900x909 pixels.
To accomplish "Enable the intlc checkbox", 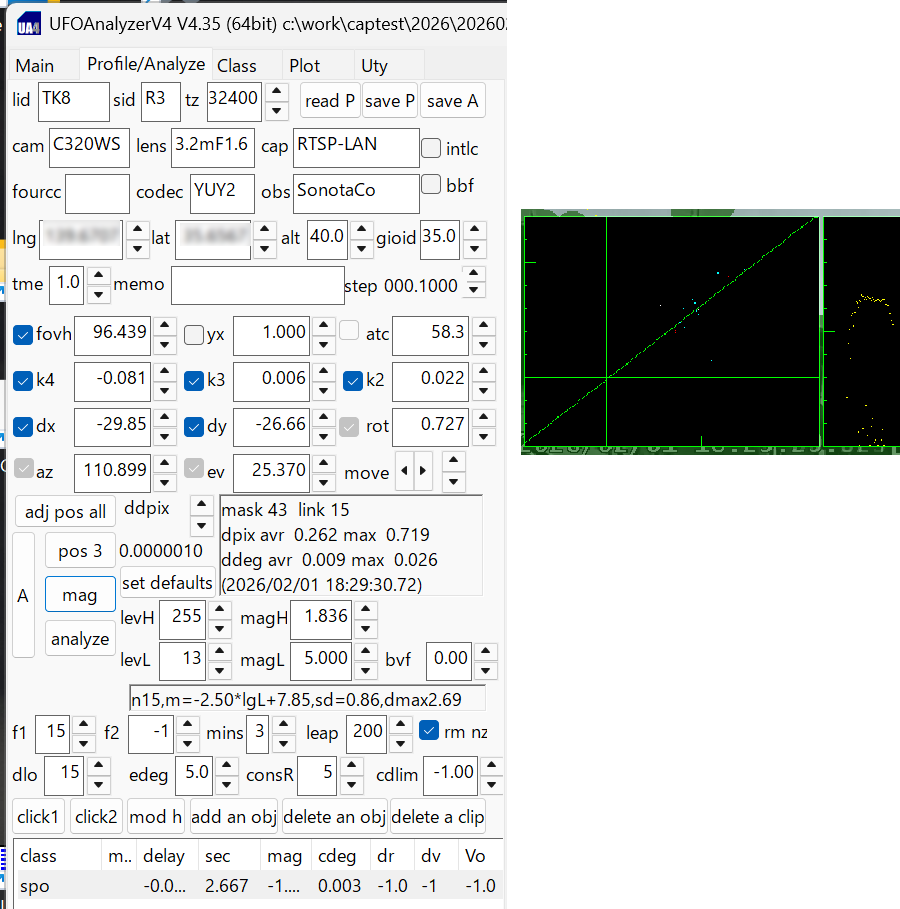I will [431, 148].
